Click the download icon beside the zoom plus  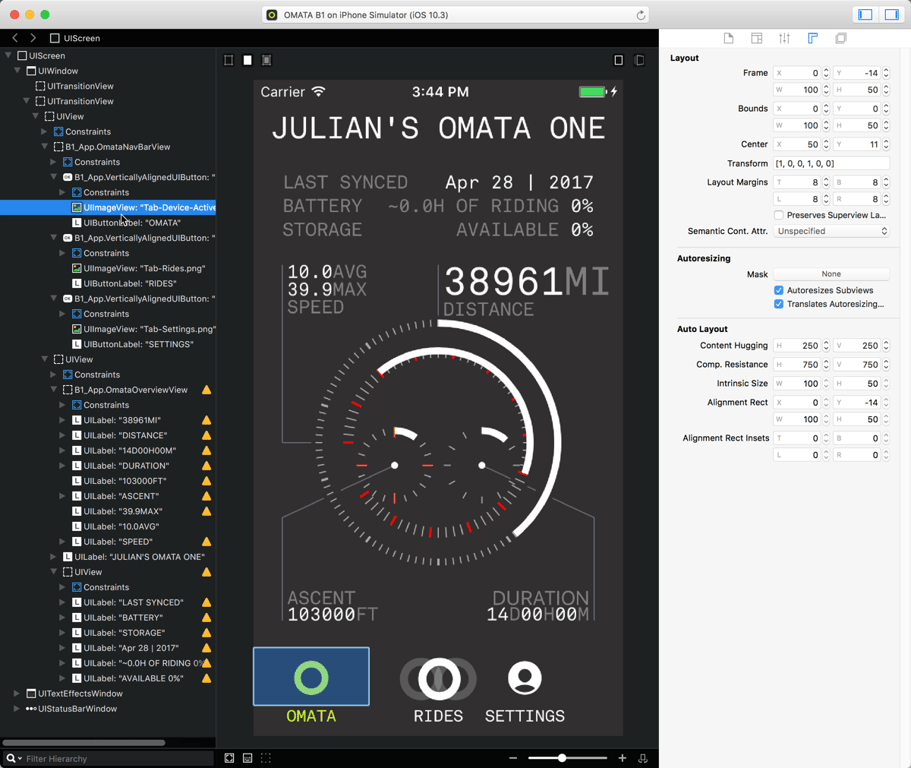pos(643,758)
